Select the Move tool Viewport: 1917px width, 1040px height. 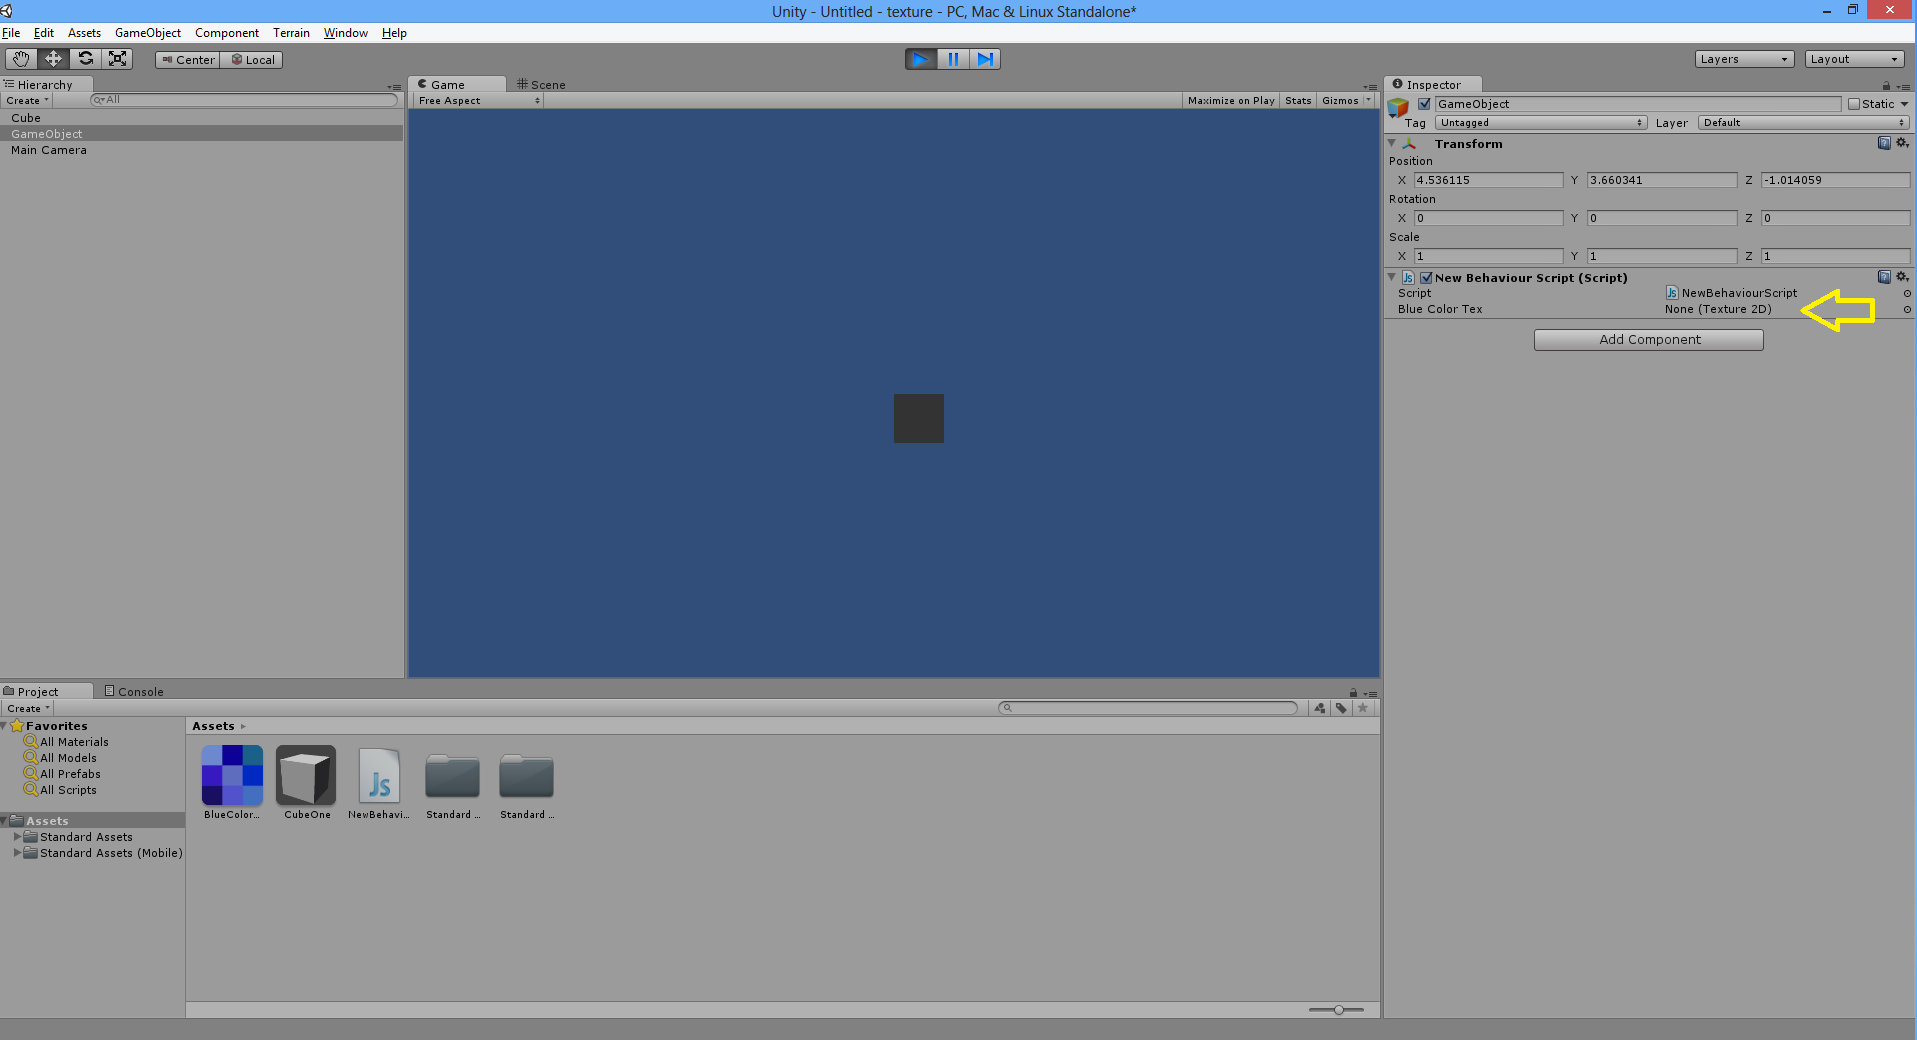53,59
